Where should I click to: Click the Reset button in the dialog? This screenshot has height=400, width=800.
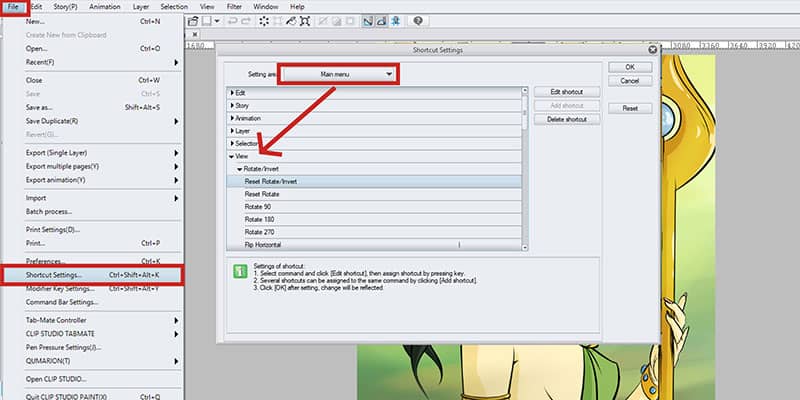click(x=630, y=109)
